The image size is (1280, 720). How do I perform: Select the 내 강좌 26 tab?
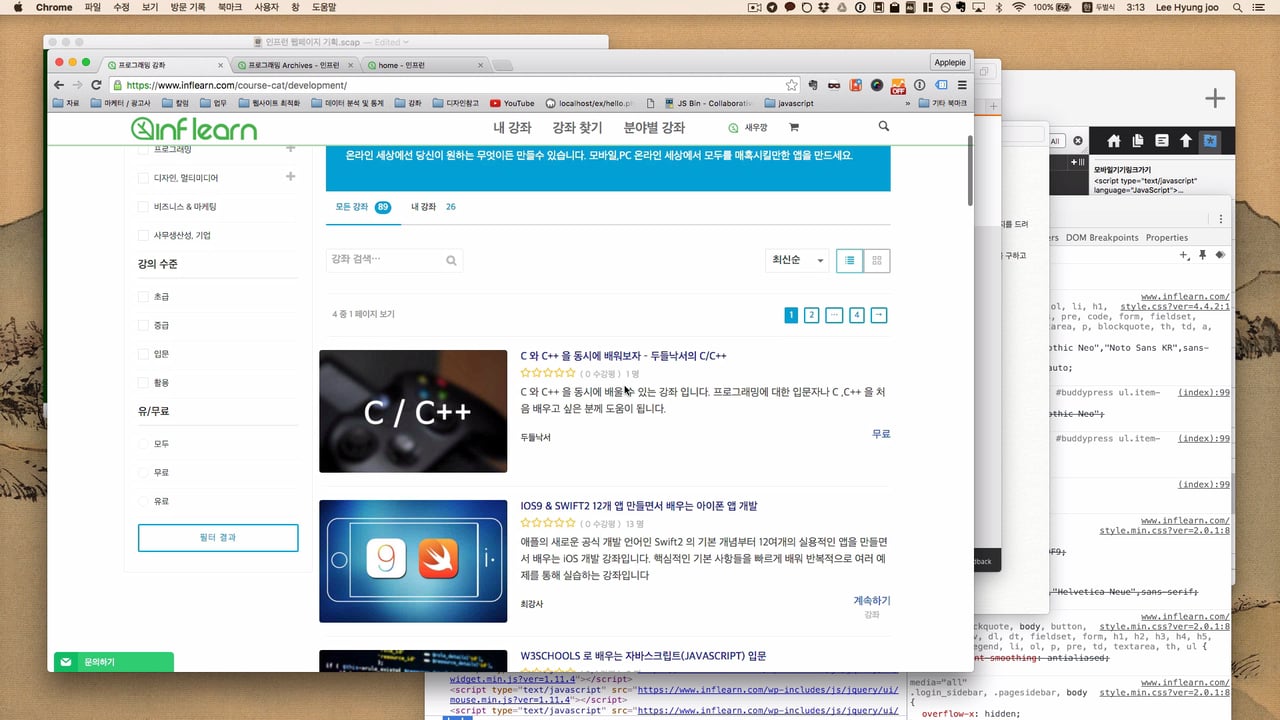(433, 207)
